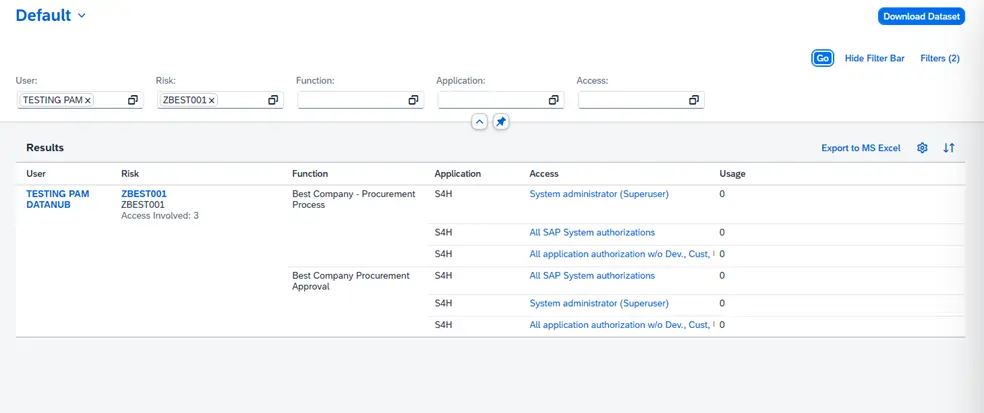The width and height of the screenshot is (984, 413).
Task: Click the Hide Filter Bar button
Action: (x=874, y=59)
